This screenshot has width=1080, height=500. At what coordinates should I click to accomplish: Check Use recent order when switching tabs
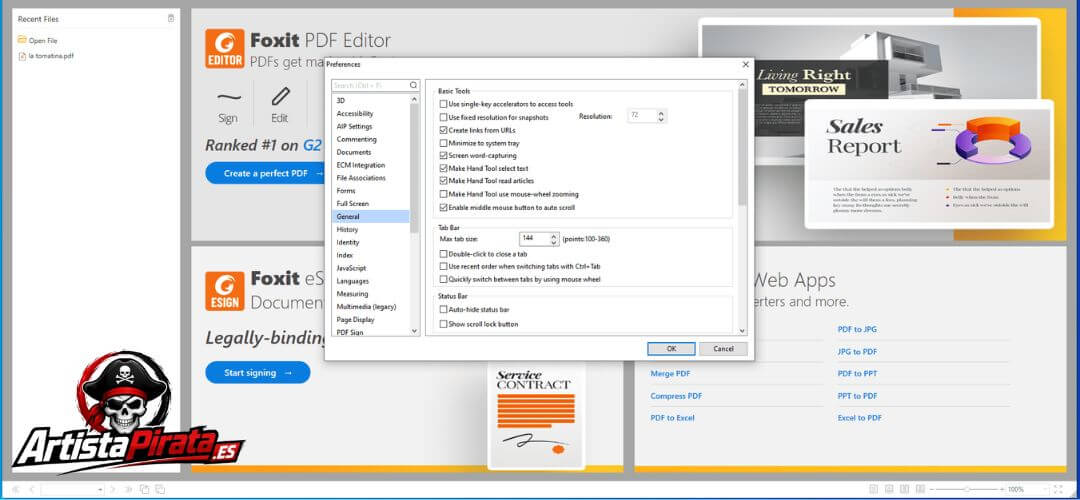coord(444,266)
